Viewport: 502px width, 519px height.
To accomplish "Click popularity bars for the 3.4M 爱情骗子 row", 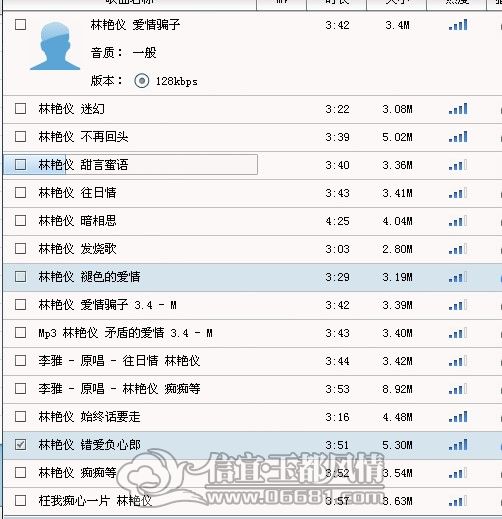I will tap(458, 25).
